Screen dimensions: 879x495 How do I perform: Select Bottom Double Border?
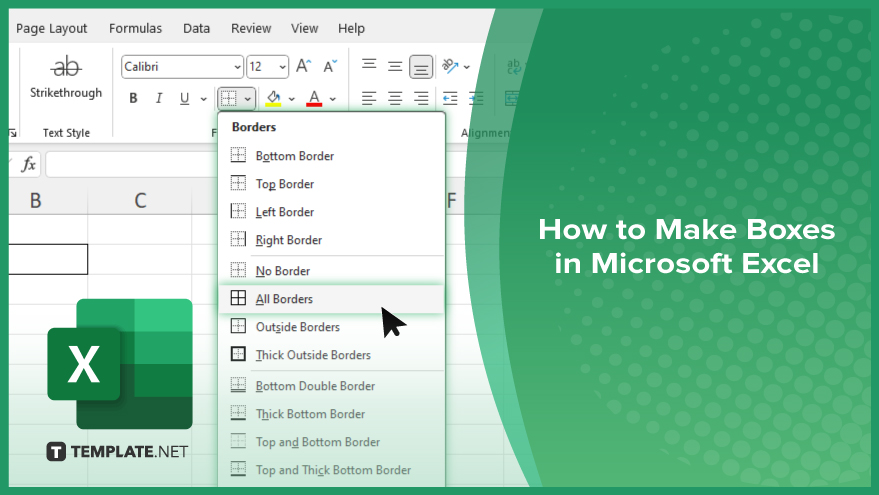331,386
